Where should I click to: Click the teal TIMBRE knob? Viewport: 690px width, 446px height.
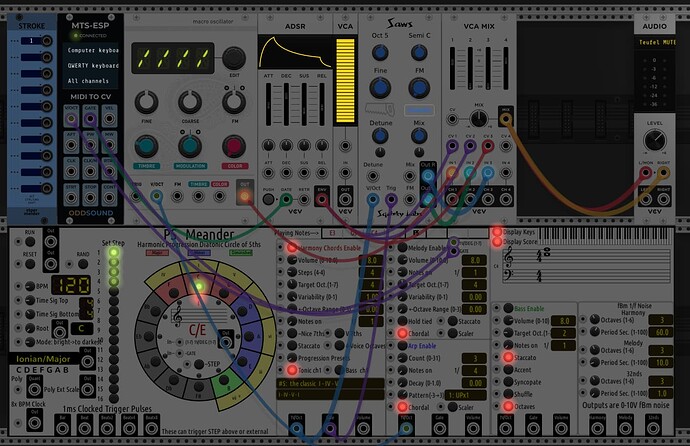click(146, 146)
